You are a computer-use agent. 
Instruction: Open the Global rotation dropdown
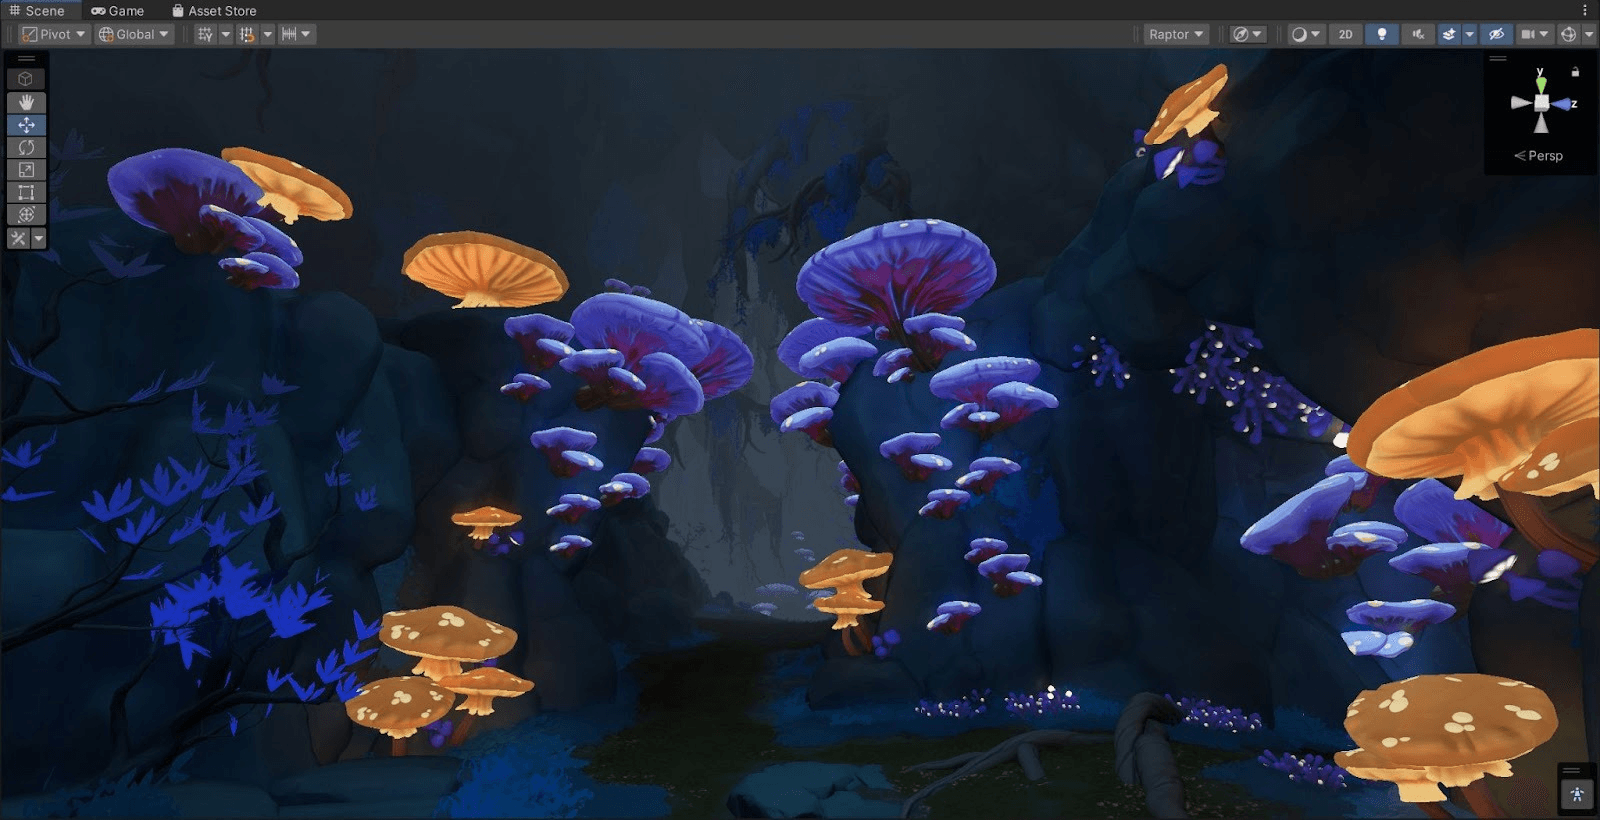pyautogui.click(x=134, y=34)
